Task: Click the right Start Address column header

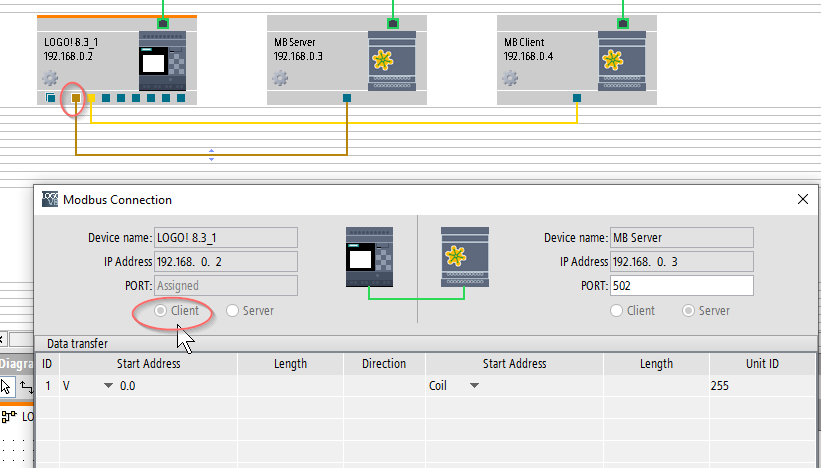Action: pos(514,364)
